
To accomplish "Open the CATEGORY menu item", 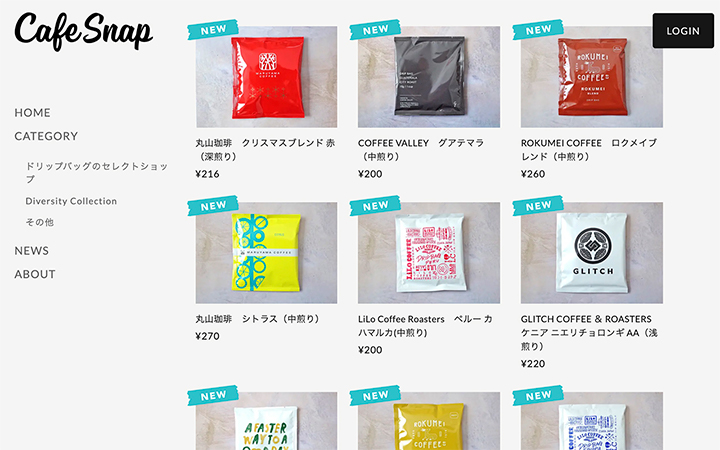I will [46, 136].
